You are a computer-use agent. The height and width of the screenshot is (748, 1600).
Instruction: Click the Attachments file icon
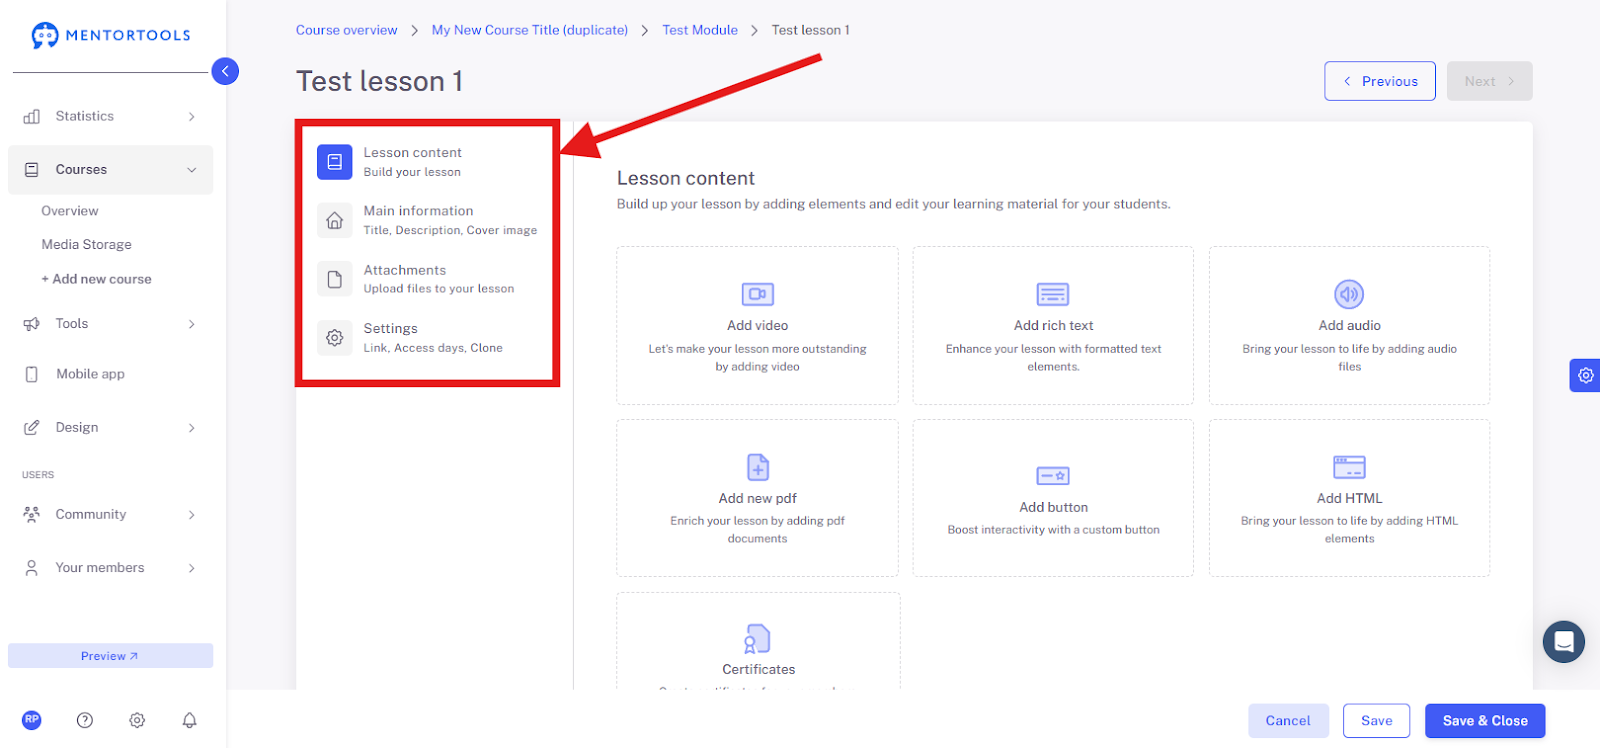335,279
